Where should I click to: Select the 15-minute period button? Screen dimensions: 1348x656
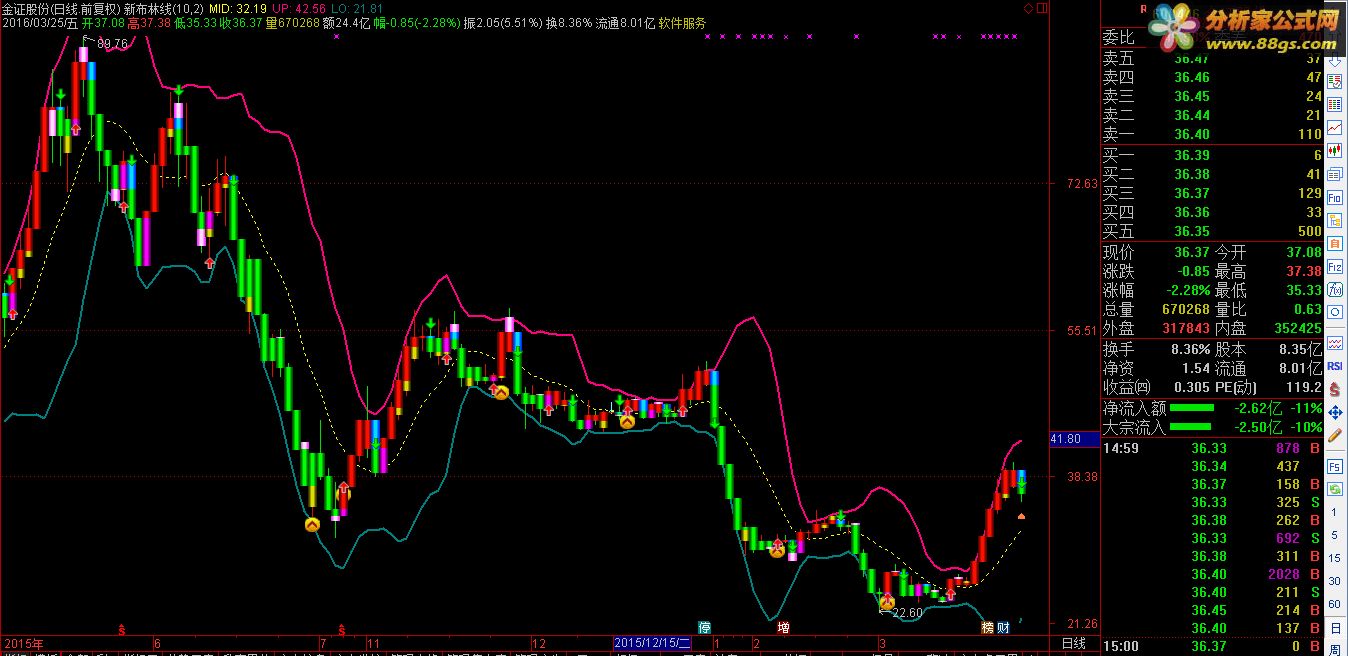[x=1334, y=558]
